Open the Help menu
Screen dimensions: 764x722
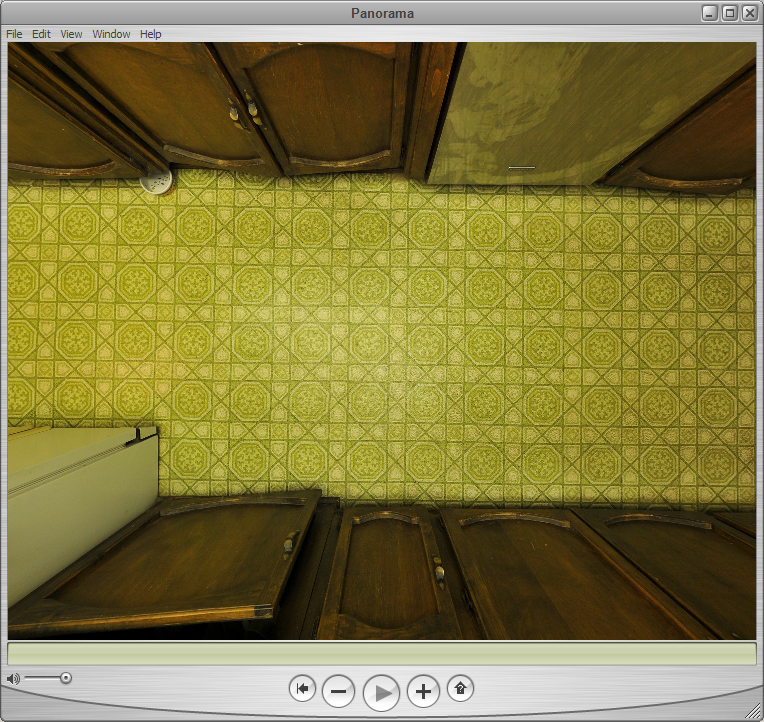pyautogui.click(x=151, y=34)
